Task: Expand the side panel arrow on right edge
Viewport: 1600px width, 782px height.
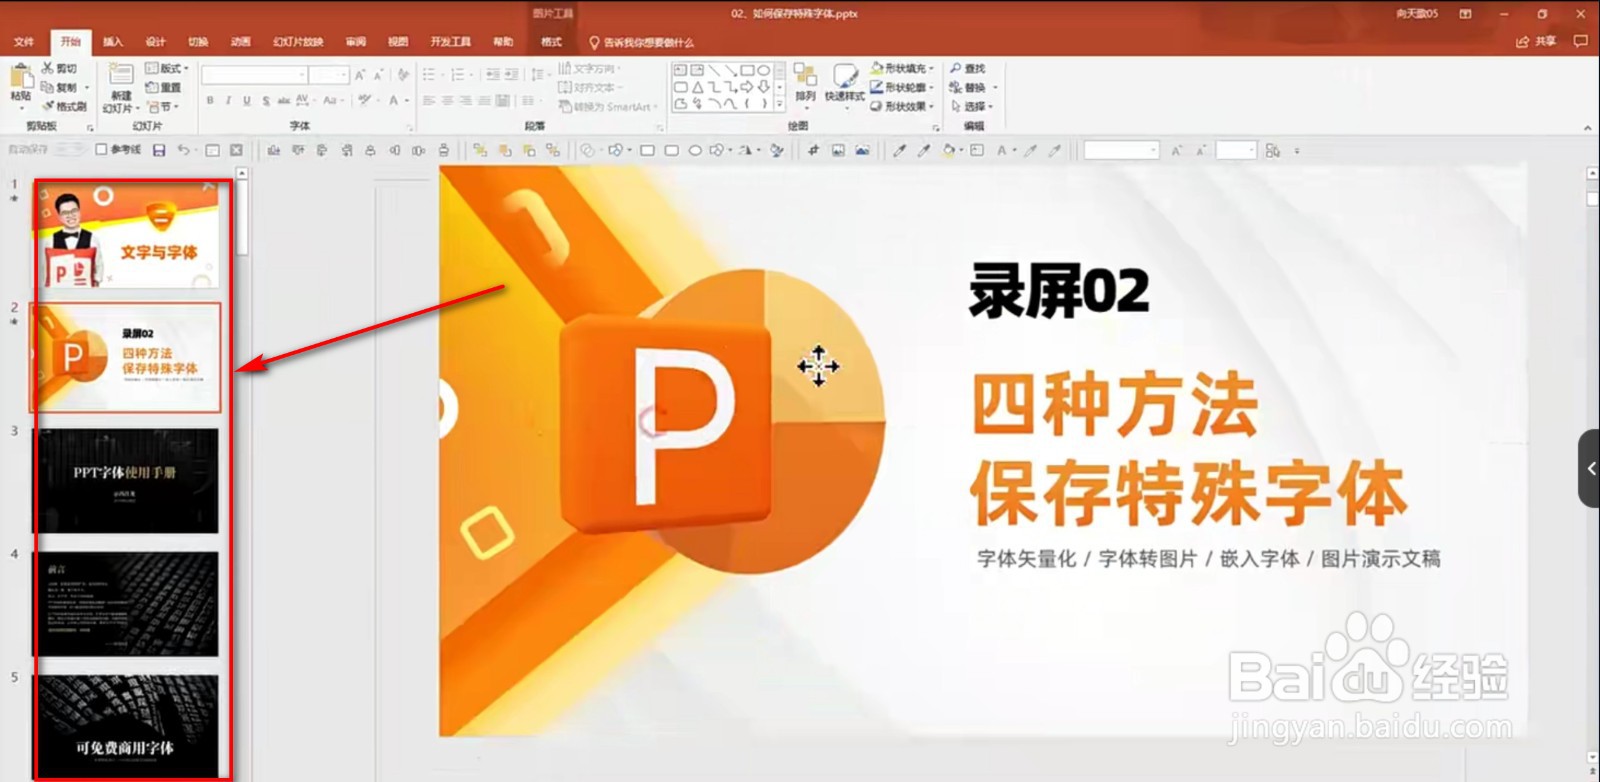Action: [x=1590, y=468]
